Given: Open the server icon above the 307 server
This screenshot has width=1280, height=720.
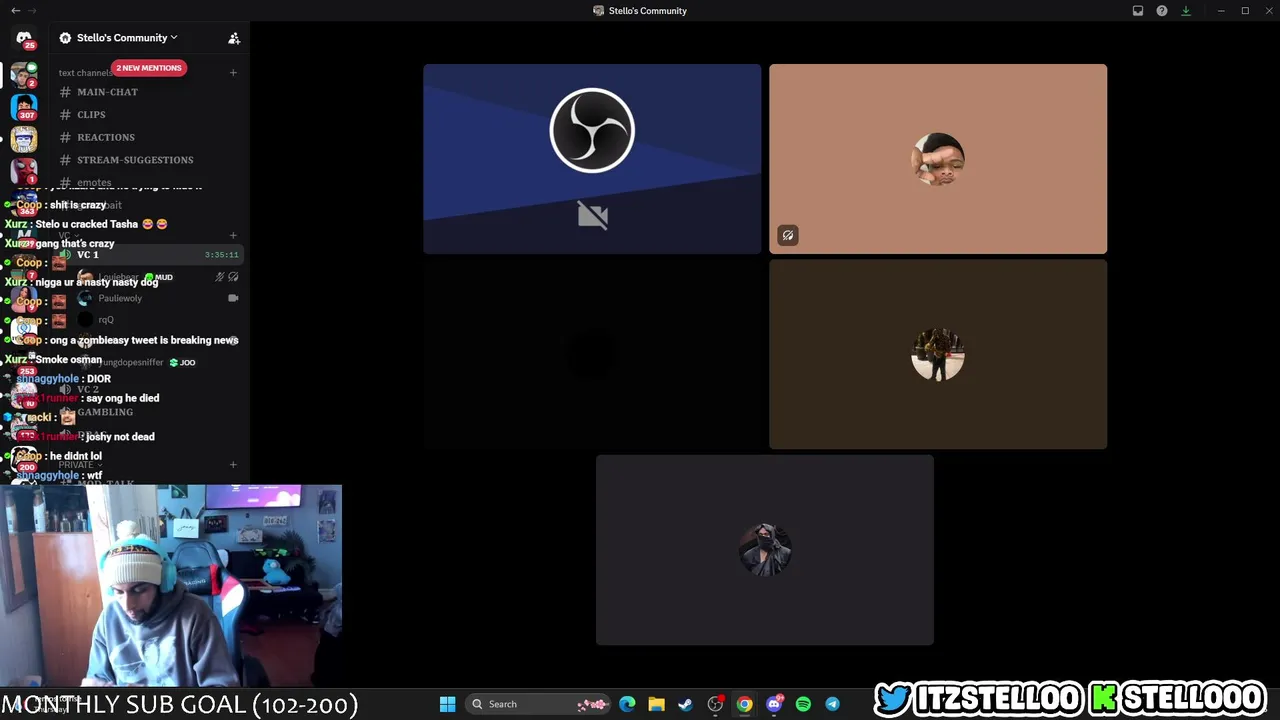Looking at the screenshot, I should [x=24, y=74].
